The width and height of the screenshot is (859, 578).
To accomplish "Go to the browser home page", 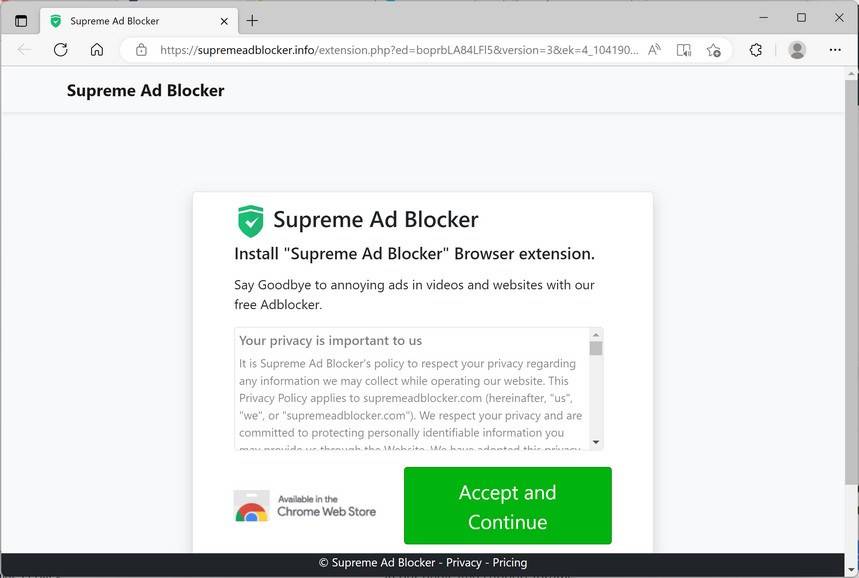I will 97,50.
